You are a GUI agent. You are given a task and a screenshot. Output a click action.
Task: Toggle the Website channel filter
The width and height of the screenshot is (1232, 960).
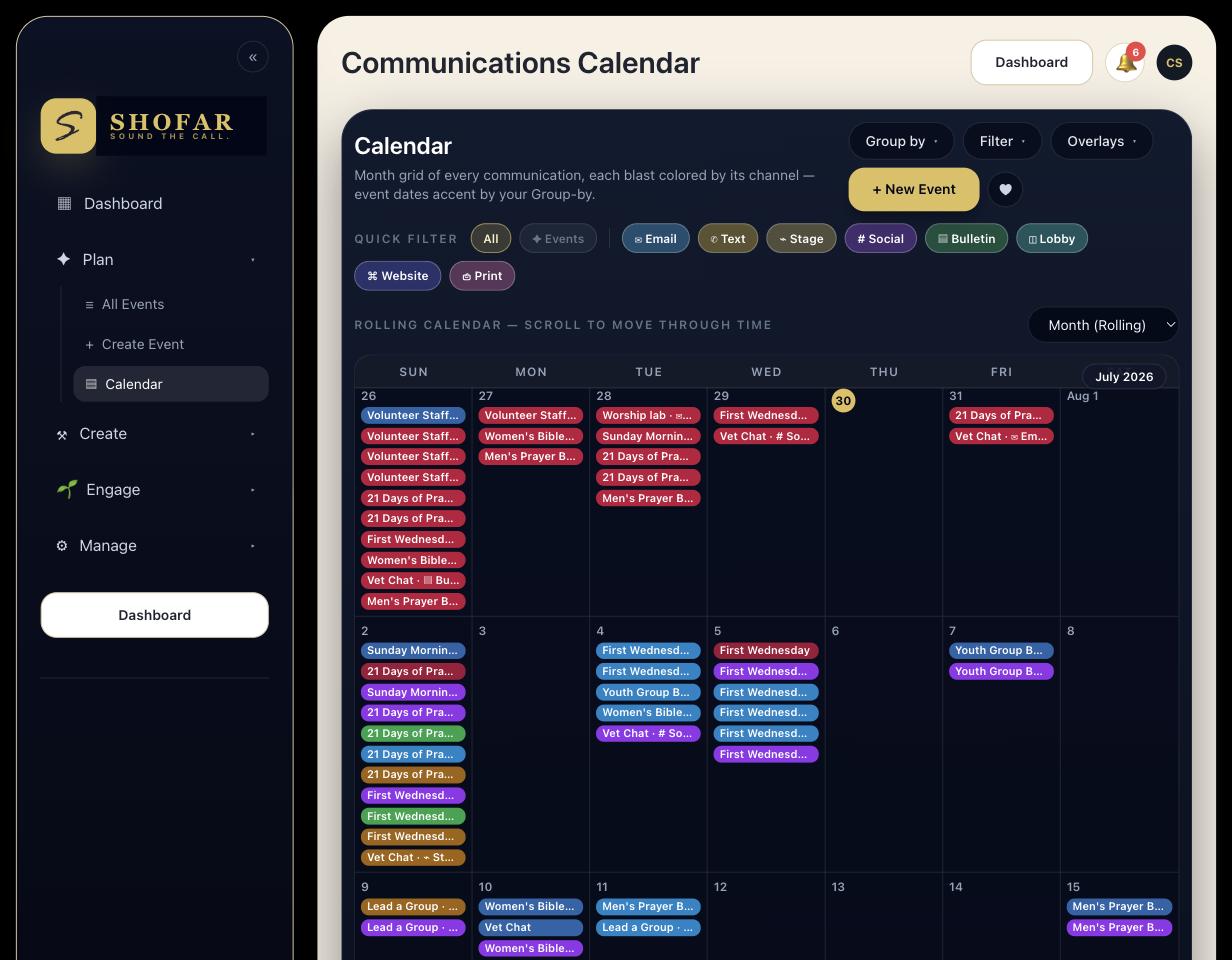point(398,276)
